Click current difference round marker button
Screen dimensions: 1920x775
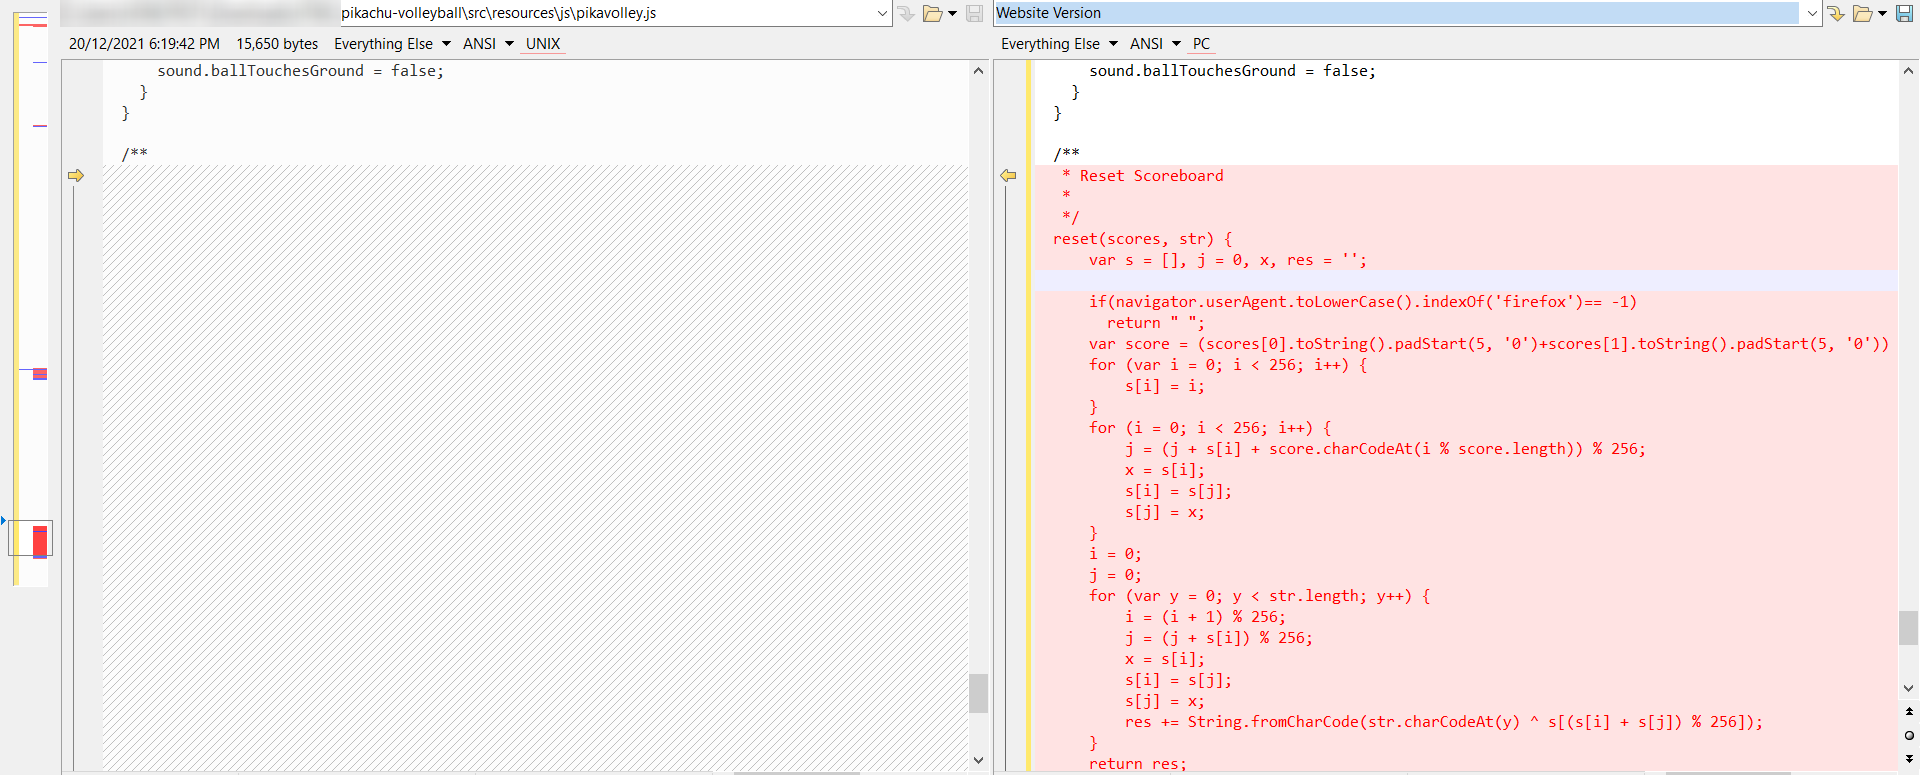point(1909,735)
